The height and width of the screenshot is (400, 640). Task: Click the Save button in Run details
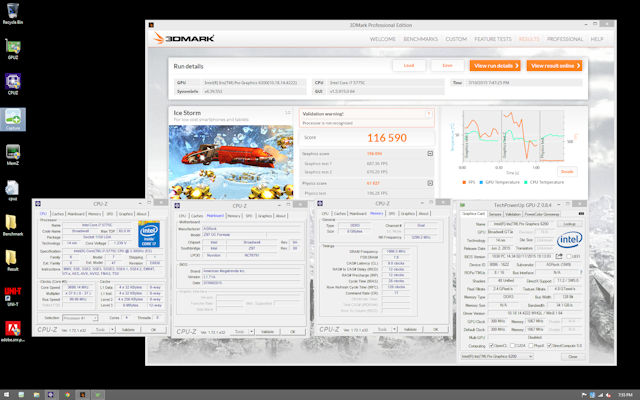447,66
